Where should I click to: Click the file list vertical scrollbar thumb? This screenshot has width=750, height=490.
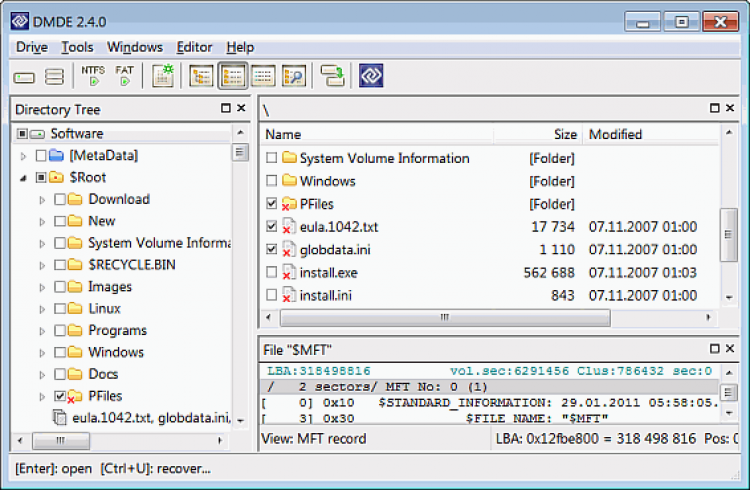(728, 234)
